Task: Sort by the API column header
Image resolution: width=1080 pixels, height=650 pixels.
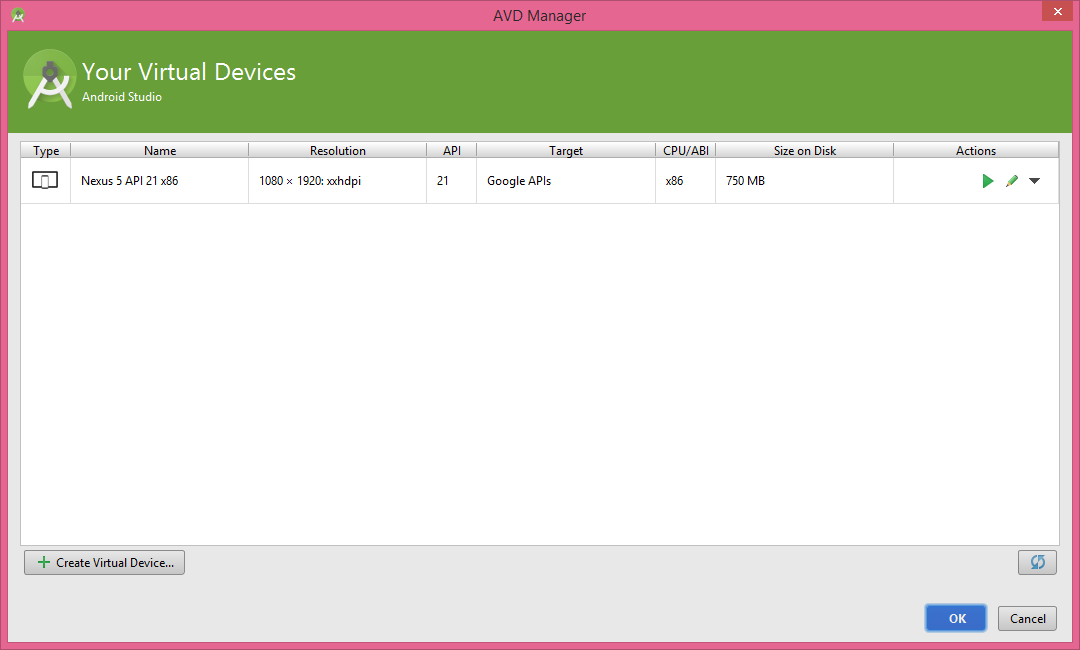Action: click(x=452, y=150)
